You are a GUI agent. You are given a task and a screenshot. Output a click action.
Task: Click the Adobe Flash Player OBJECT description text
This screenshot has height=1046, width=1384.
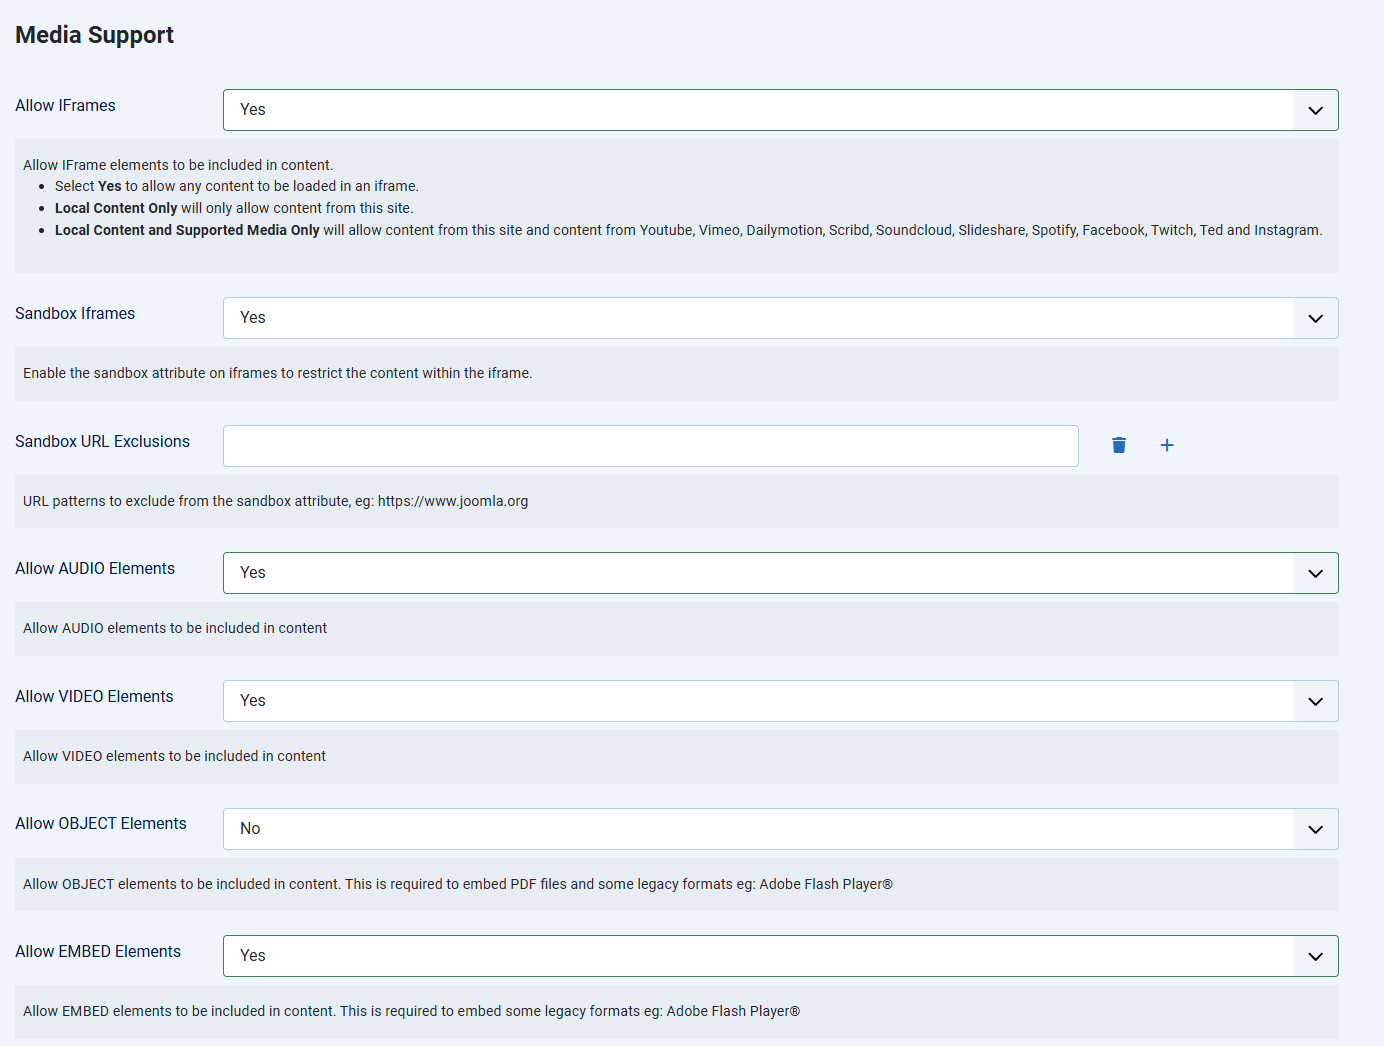point(457,884)
